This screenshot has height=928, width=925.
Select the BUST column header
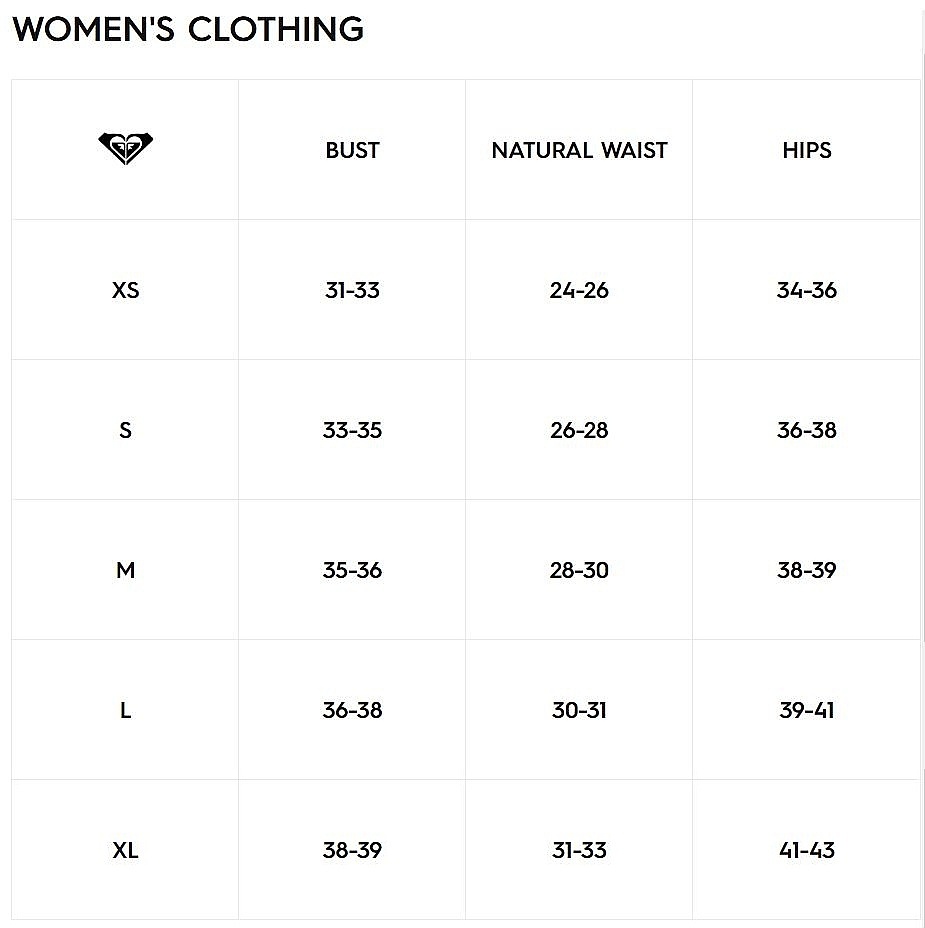[x=352, y=150]
